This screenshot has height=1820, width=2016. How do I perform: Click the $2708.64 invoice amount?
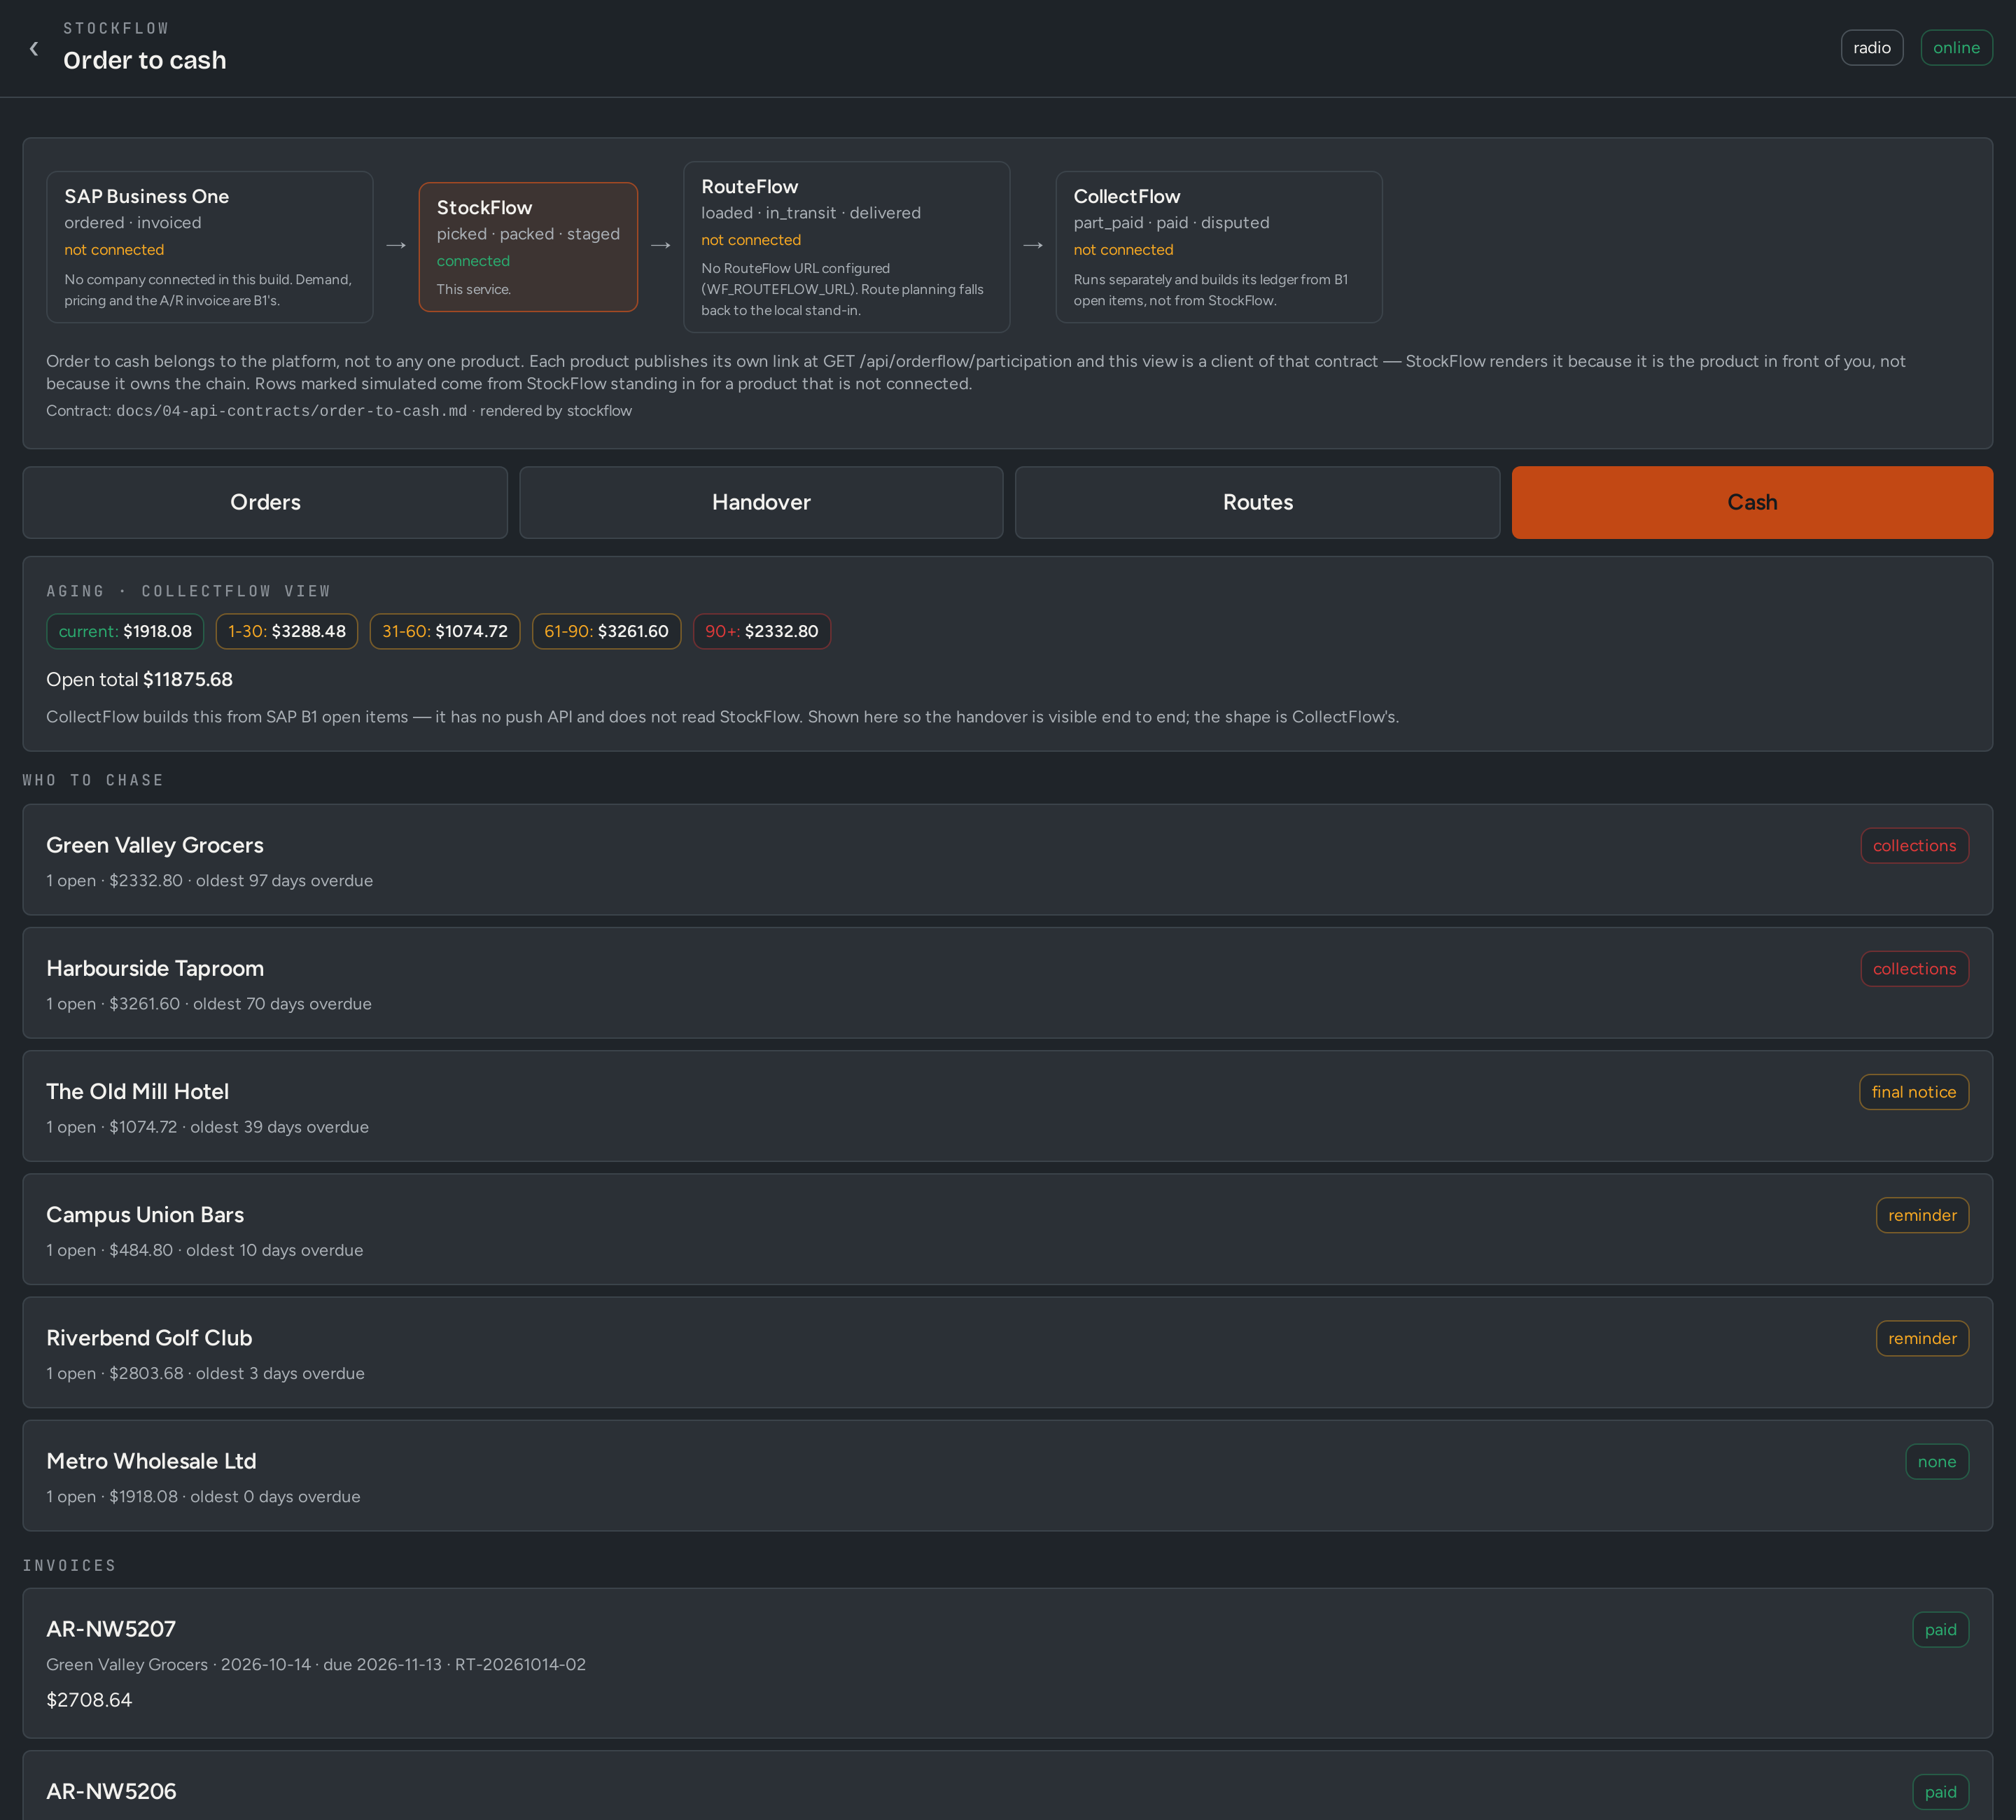pos(89,1700)
